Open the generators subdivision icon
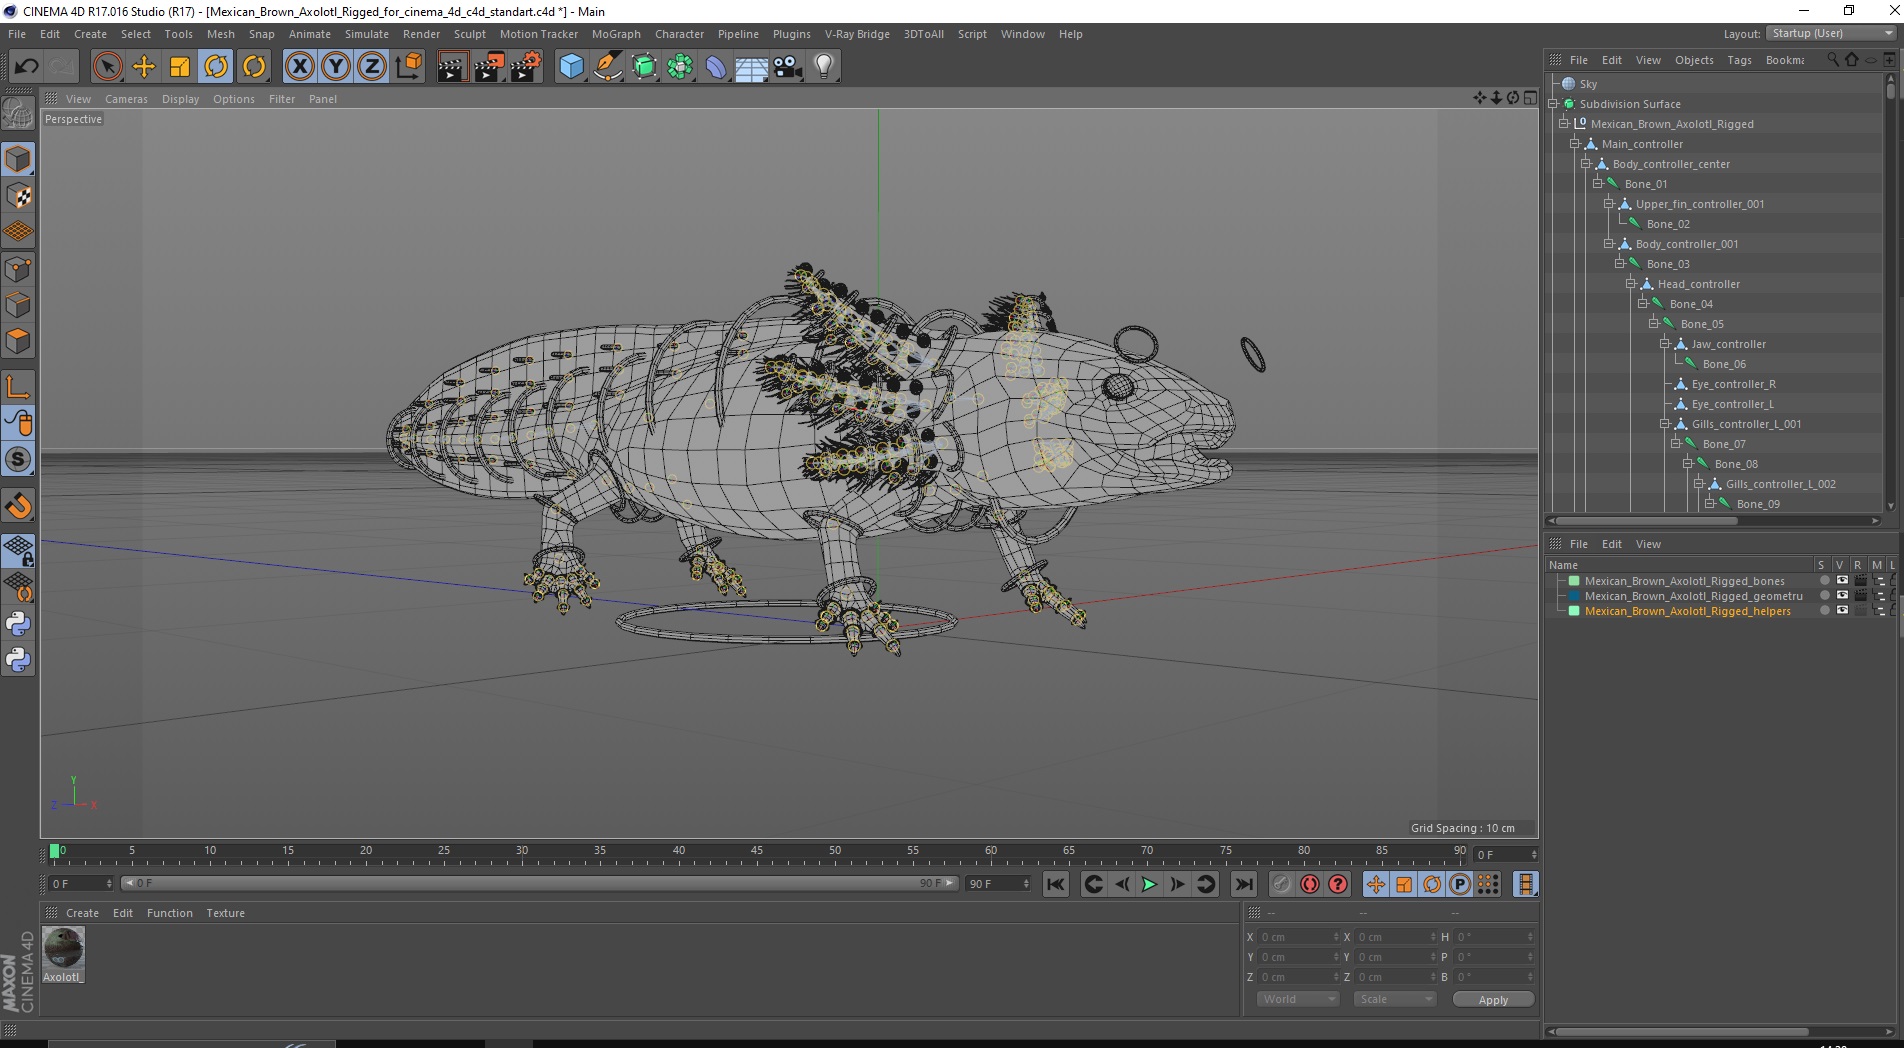The height and width of the screenshot is (1048, 1904). (644, 67)
